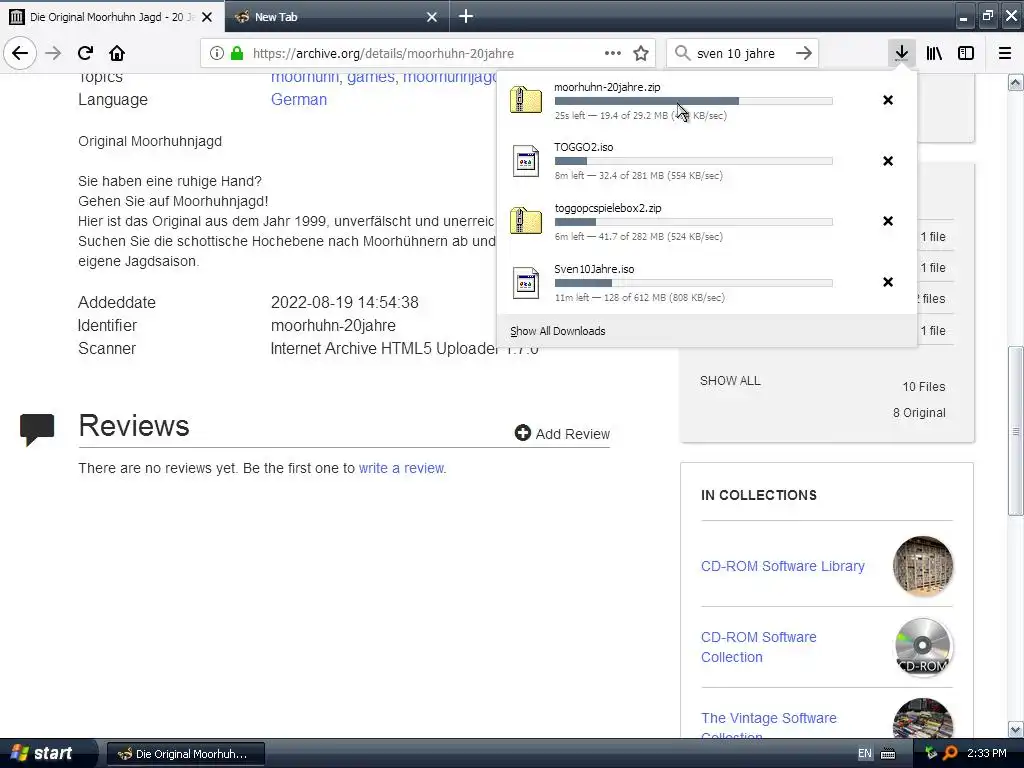Click the vertical scrollbar down arrow
This screenshot has height=768, width=1024.
coord(1016,729)
